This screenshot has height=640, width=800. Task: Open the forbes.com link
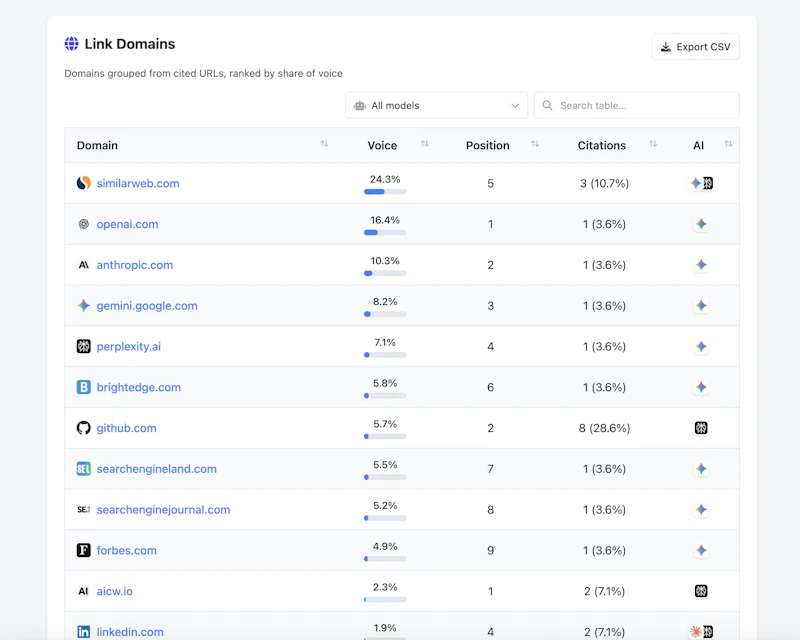point(127,551)
